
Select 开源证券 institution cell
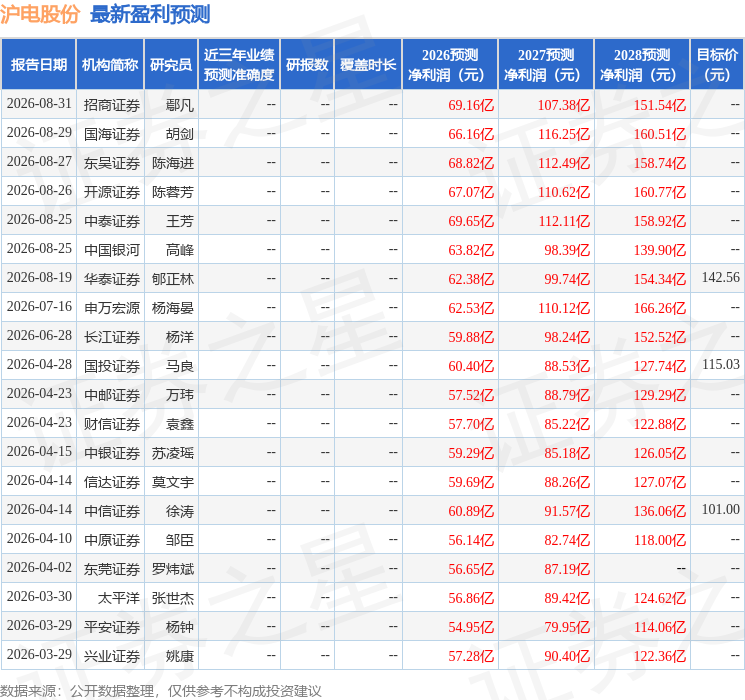112,192
